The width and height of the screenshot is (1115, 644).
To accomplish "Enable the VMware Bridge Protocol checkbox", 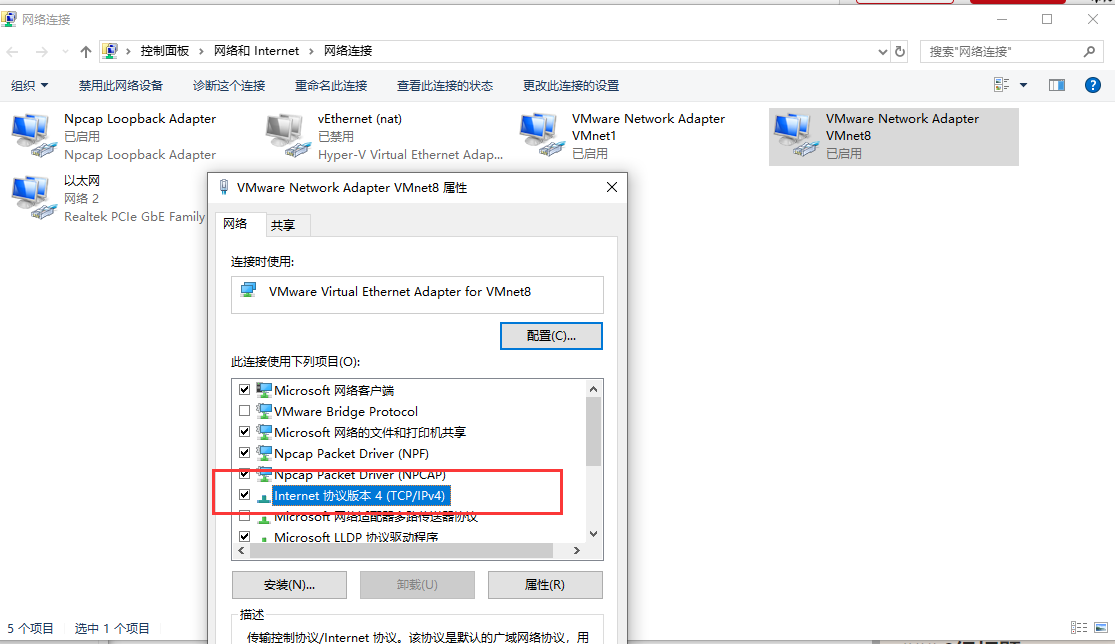I will (x=245, y=411).
